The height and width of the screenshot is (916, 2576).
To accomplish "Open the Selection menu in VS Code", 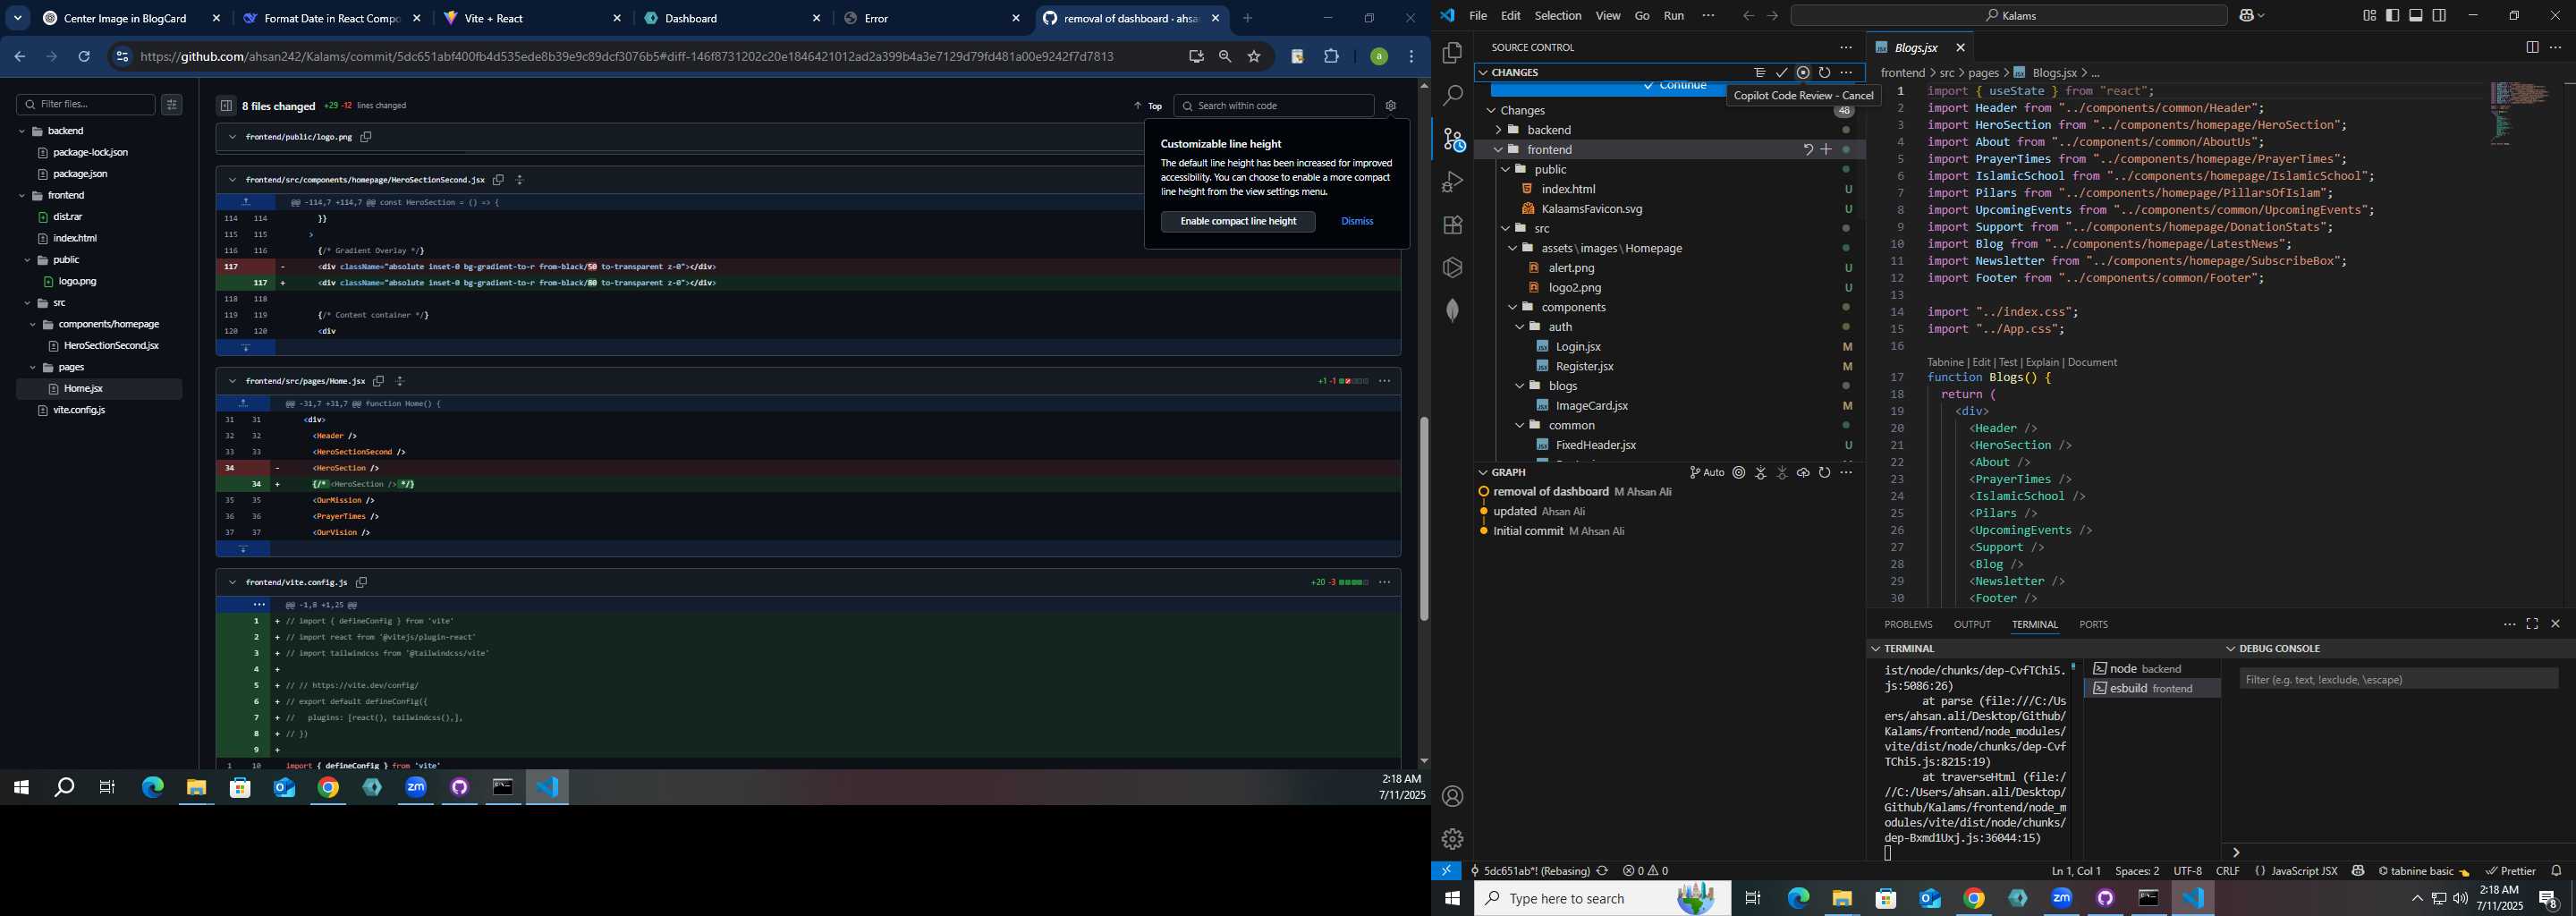I will click(1557, 15).
